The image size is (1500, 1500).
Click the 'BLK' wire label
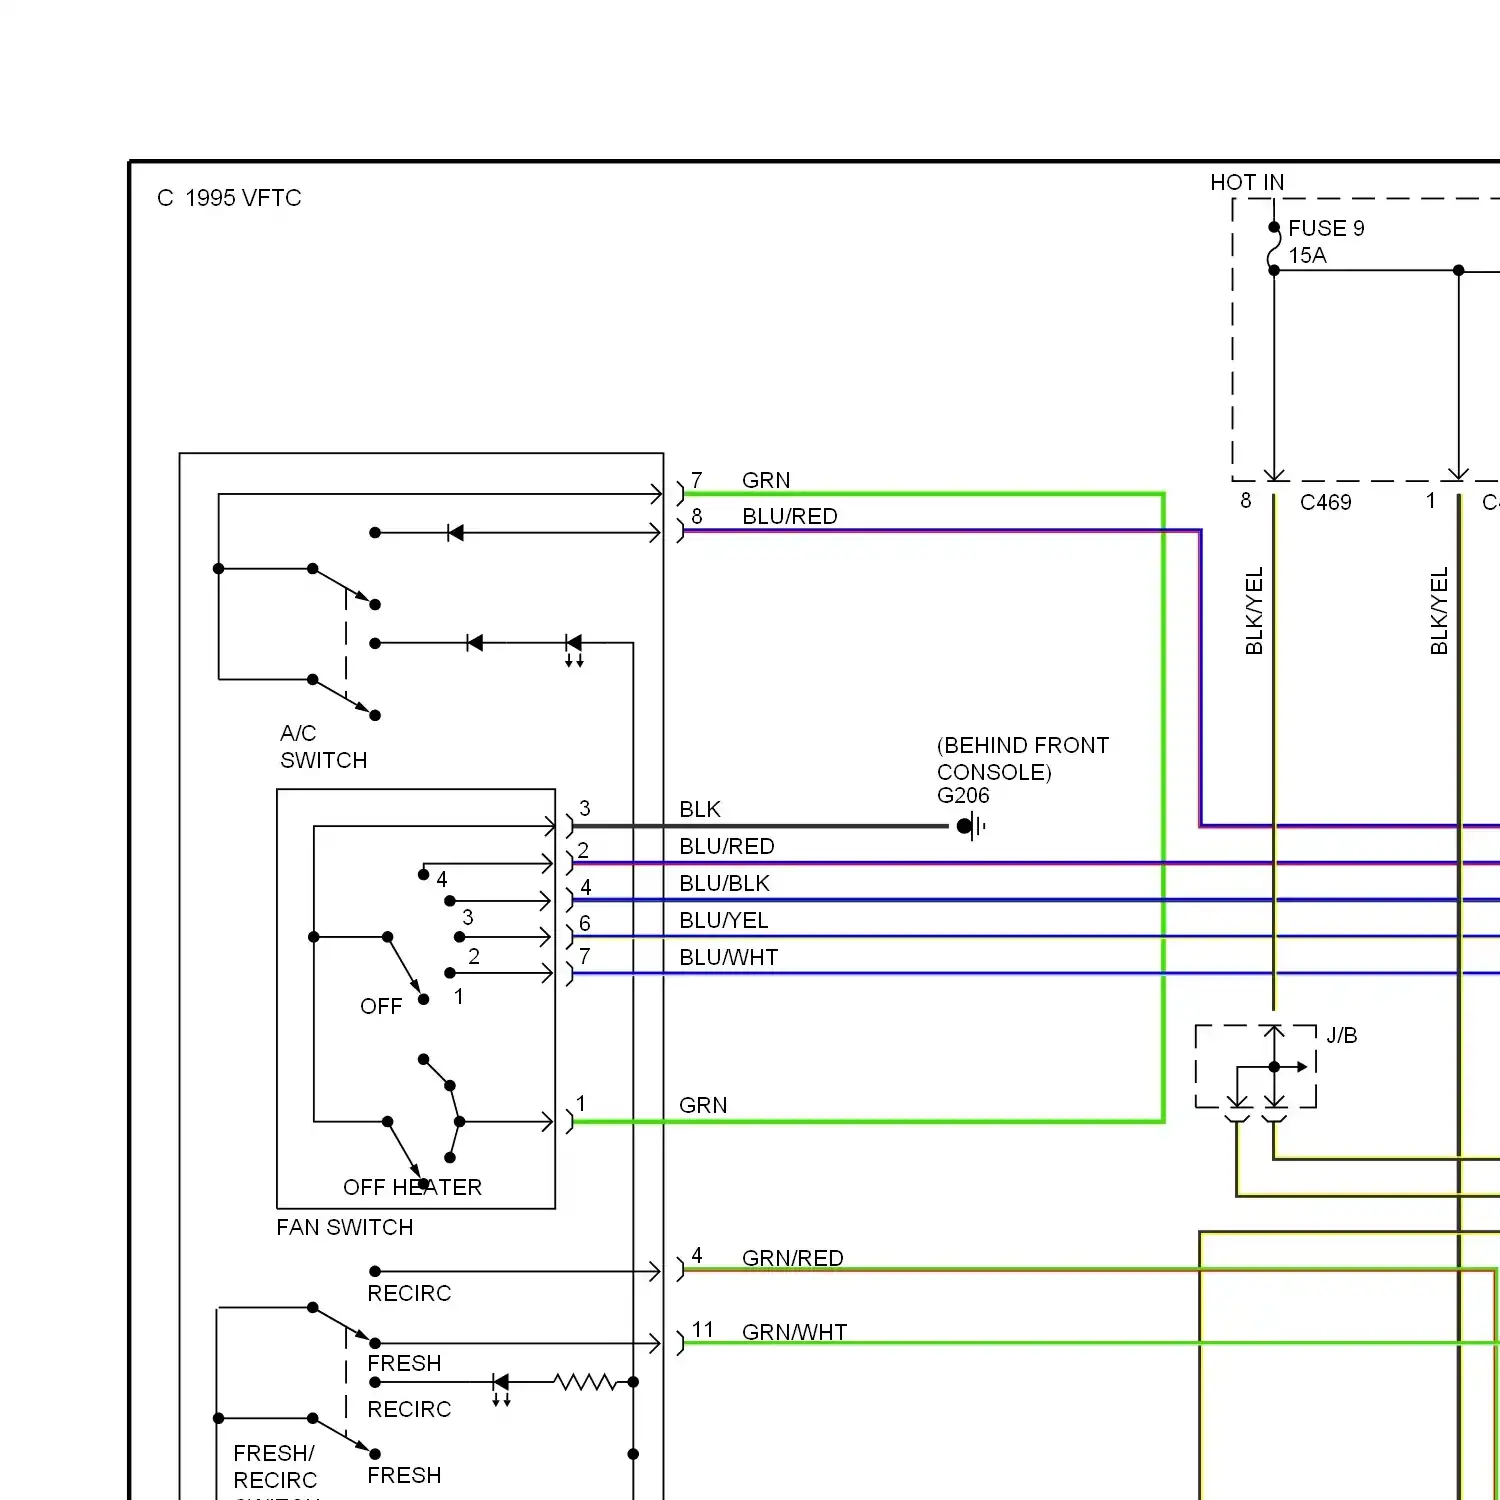pos(700,809)
